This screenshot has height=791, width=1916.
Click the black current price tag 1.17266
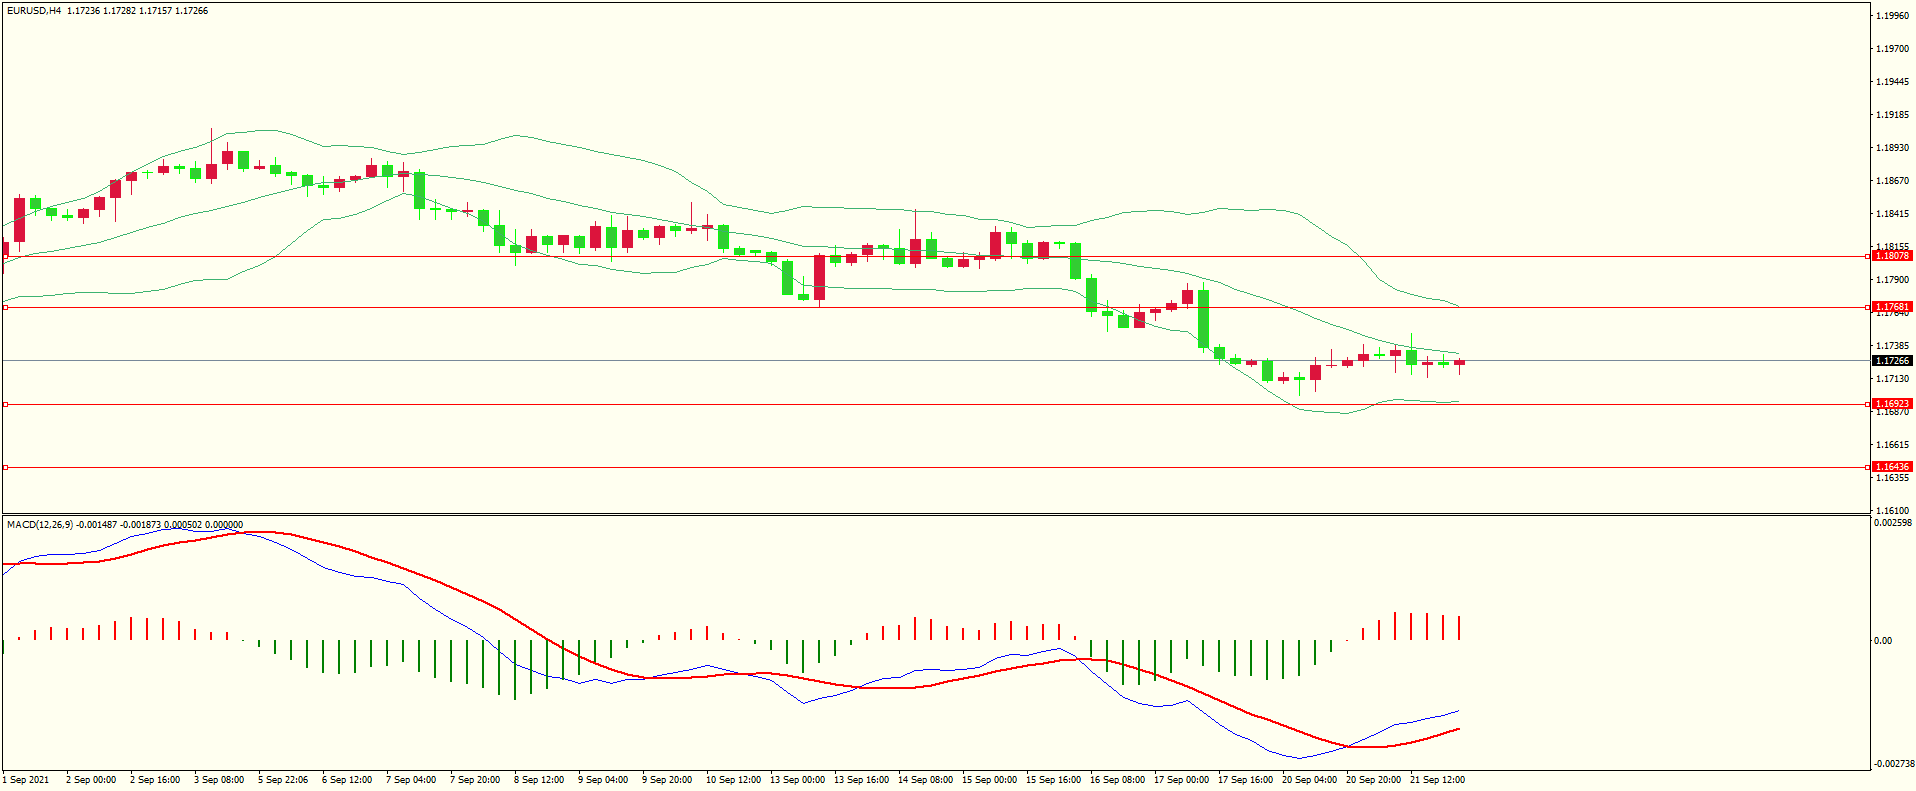[x=1892, y=361]
